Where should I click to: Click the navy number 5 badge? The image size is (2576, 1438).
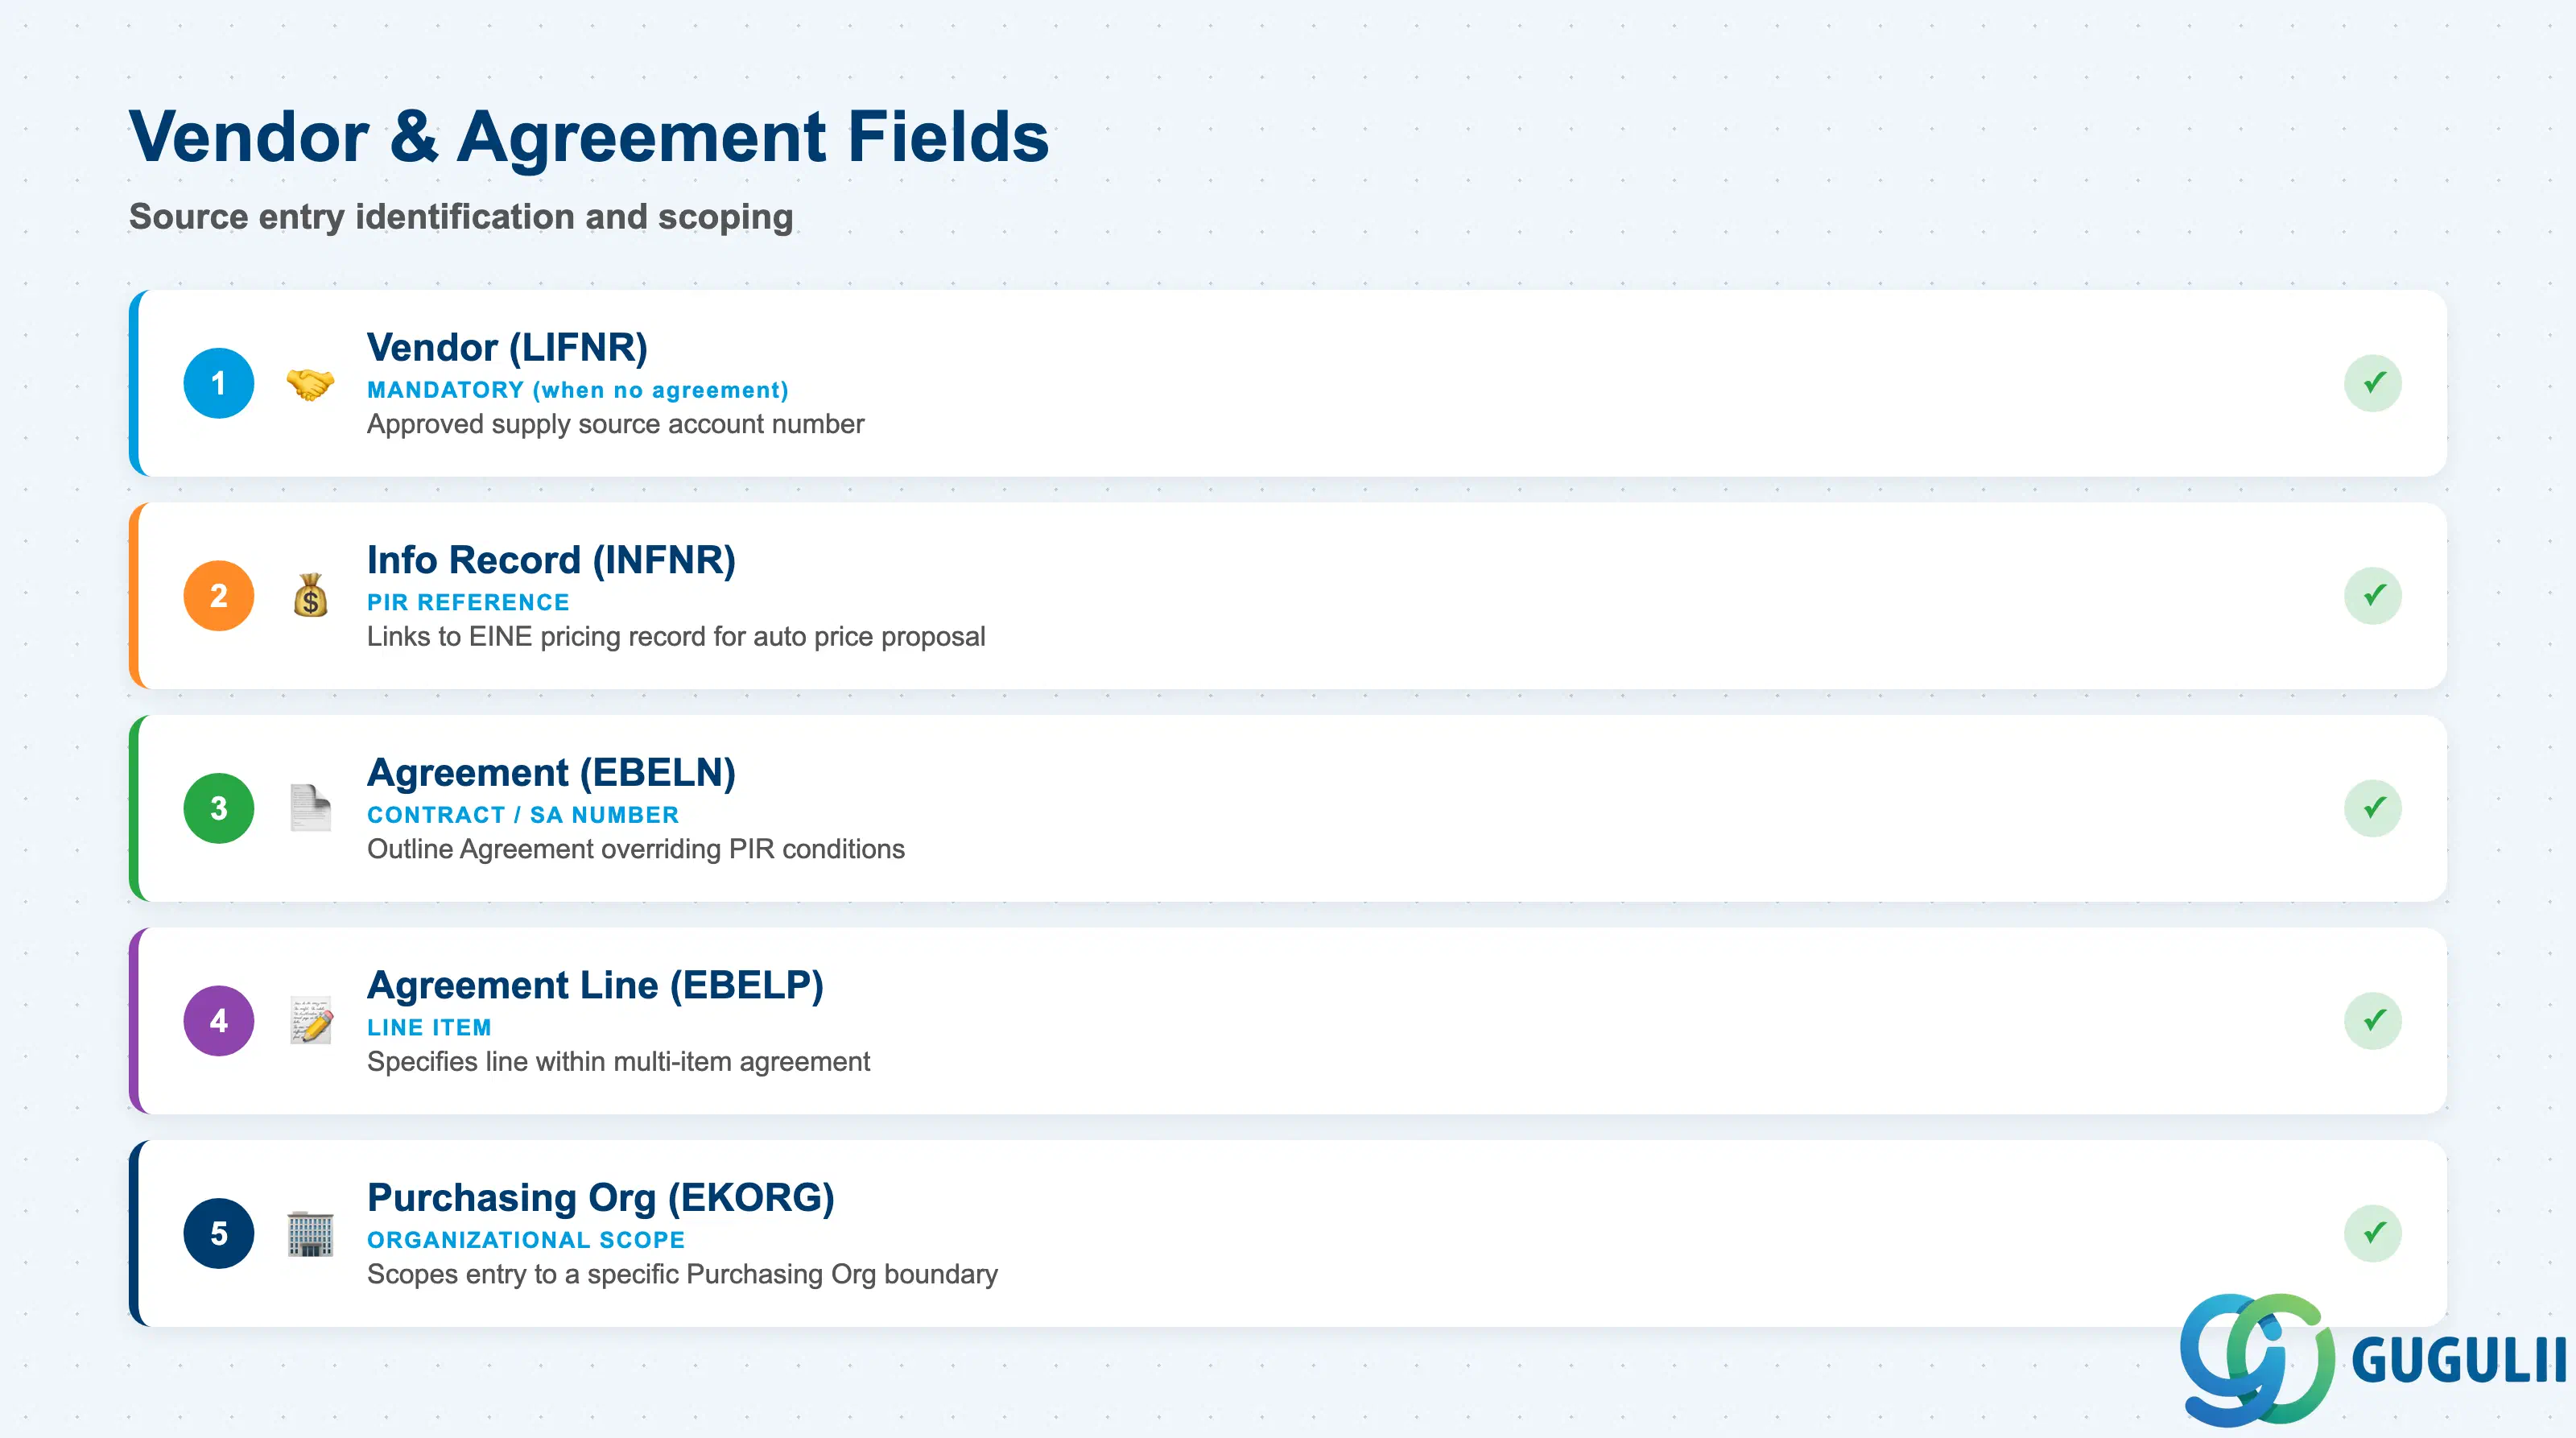click(x=219, y=1234)
